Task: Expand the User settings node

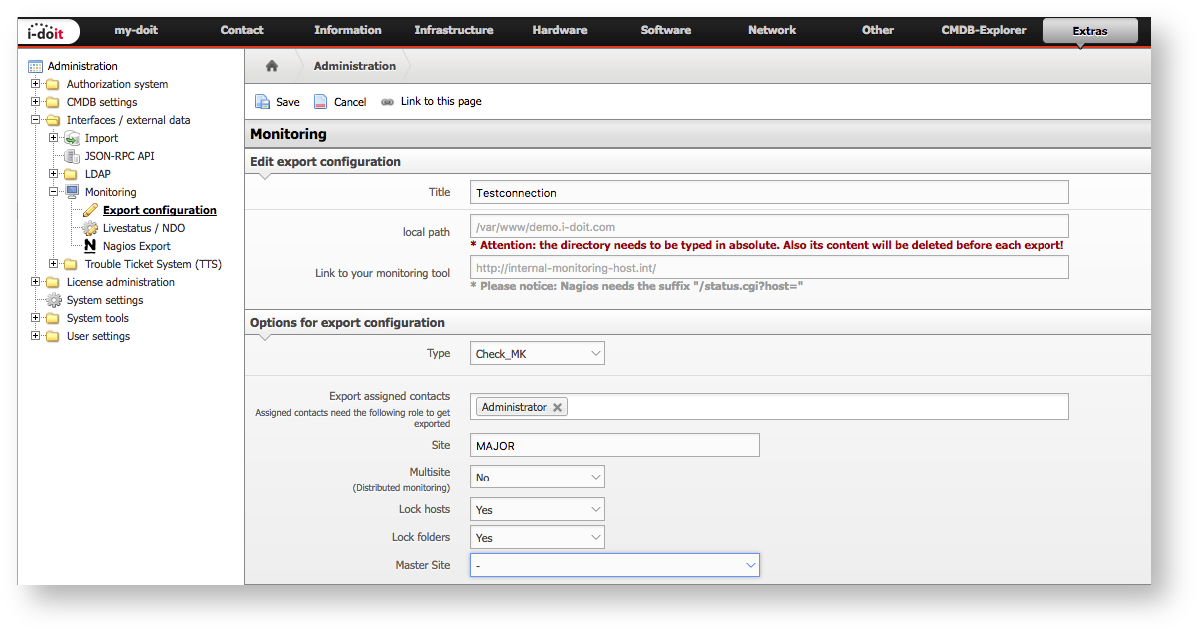Action: [x=35, y=336]
